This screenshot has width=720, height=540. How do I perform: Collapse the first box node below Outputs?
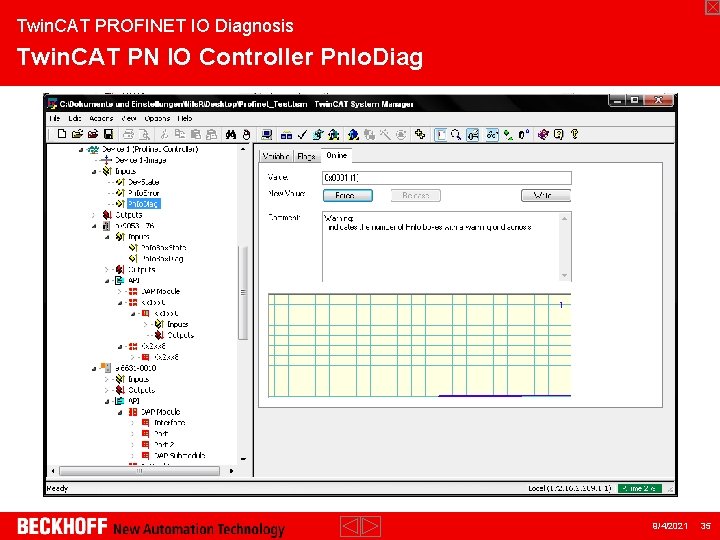click(x=94, y=226)
